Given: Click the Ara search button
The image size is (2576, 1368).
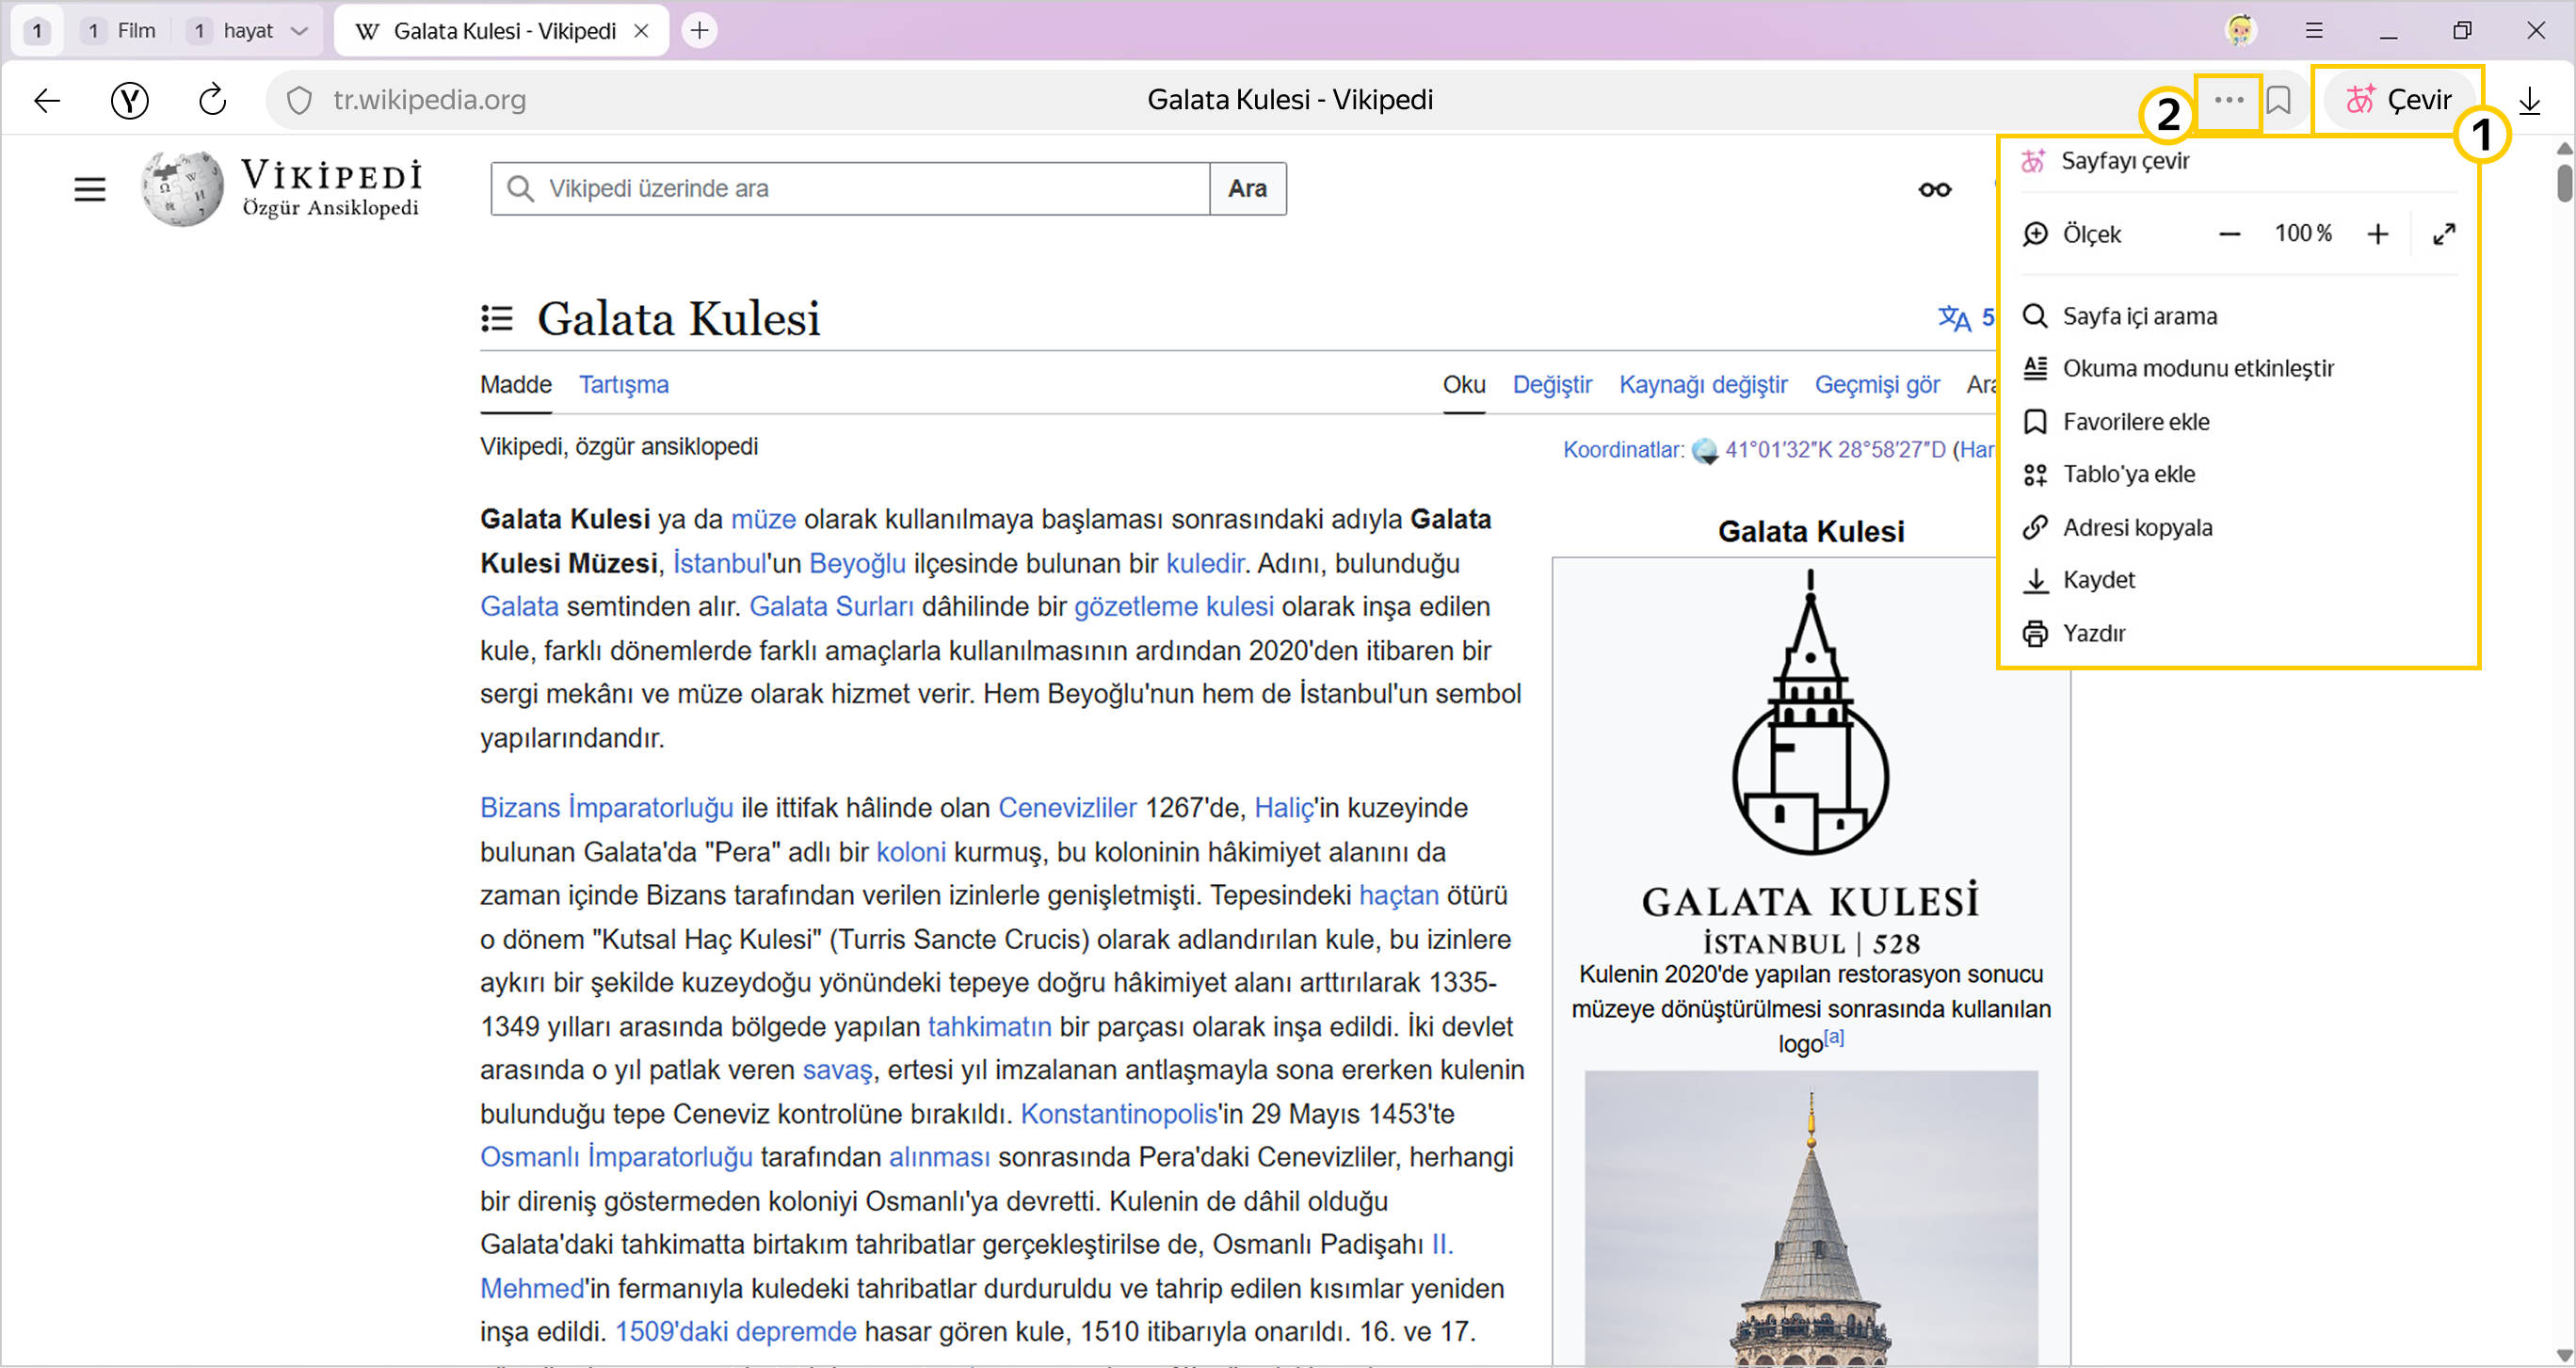Looking at the screenshot, I should (x=1248, y=189).
